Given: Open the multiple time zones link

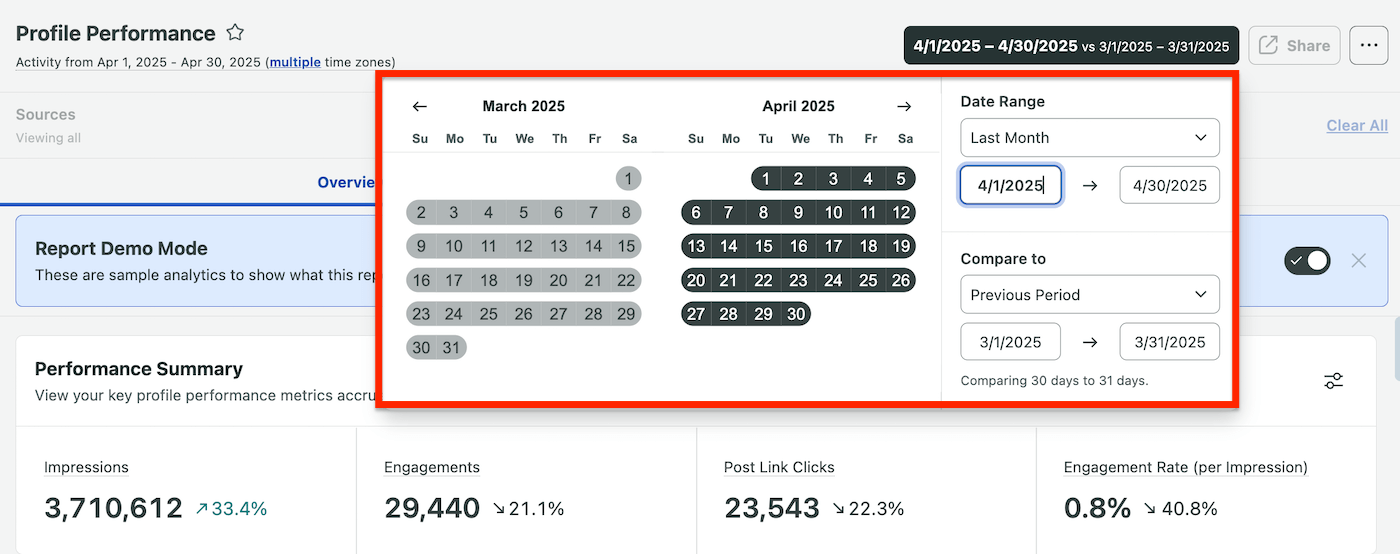Looking at the screenshot, I should [295, 62].
